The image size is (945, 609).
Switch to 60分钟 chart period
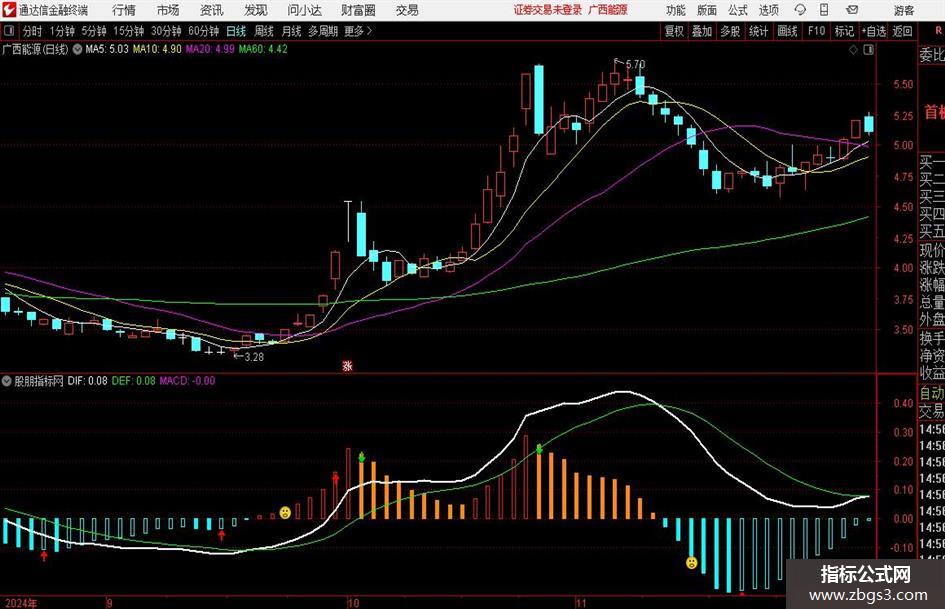tap(203, 31)
